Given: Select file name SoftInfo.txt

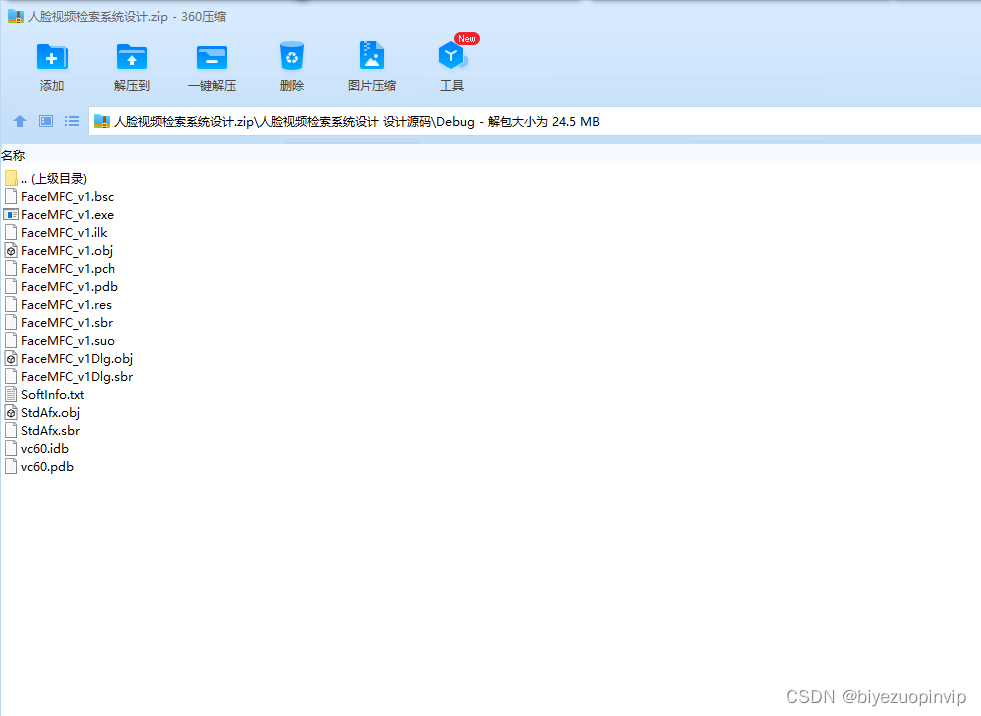Looking at the screenshot, I should (x=53, y=395).
